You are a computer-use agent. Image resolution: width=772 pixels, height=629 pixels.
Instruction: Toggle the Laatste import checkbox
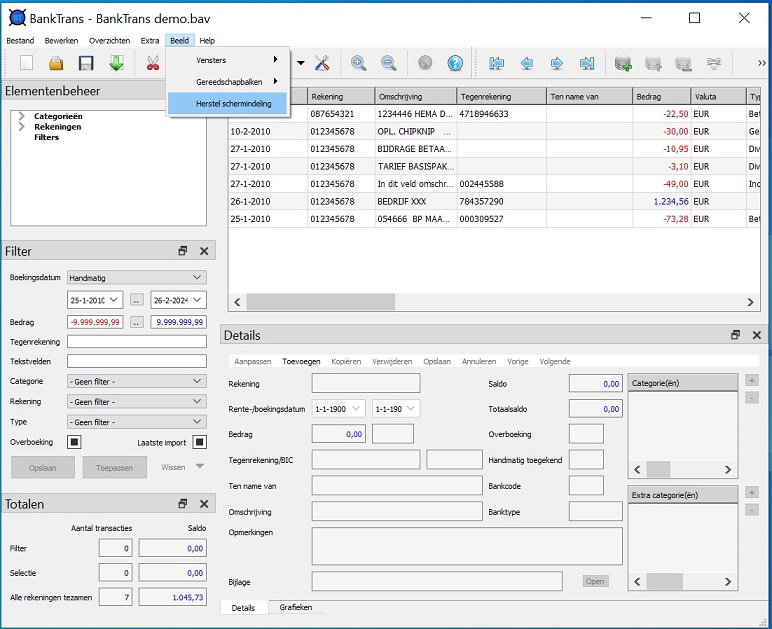point(199,442)
